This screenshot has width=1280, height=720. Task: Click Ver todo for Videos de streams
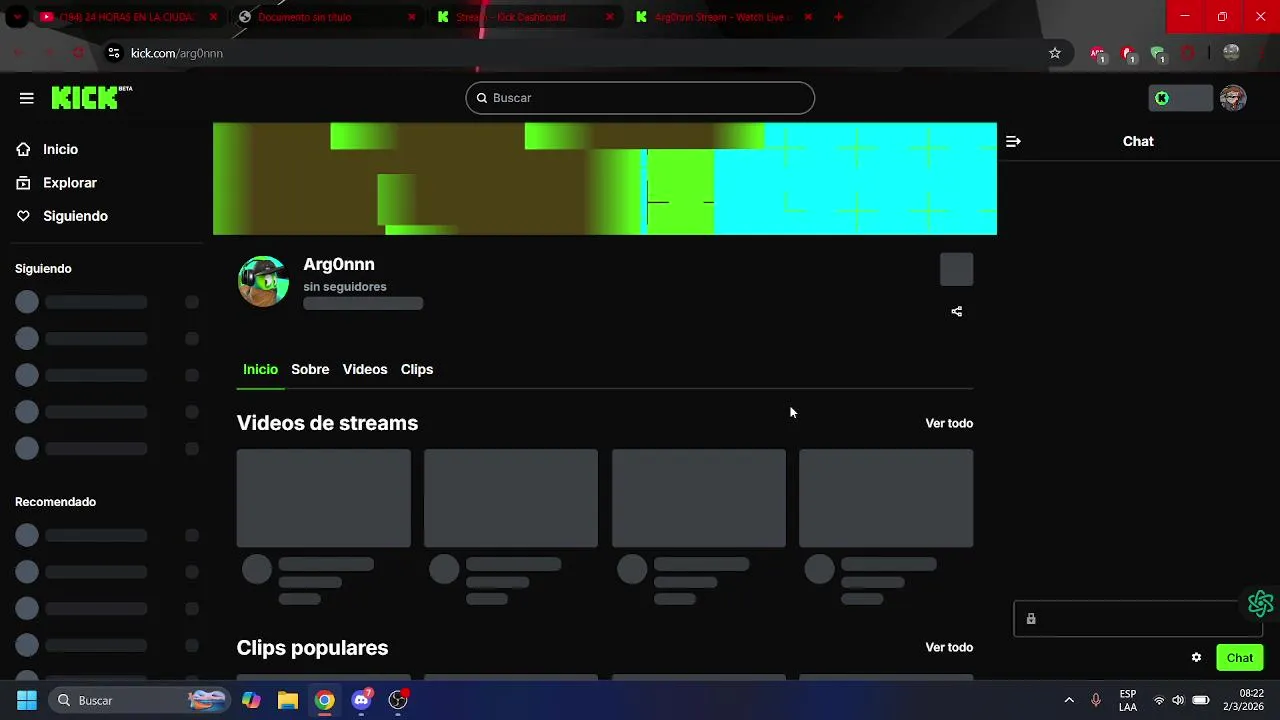(949, 423)
